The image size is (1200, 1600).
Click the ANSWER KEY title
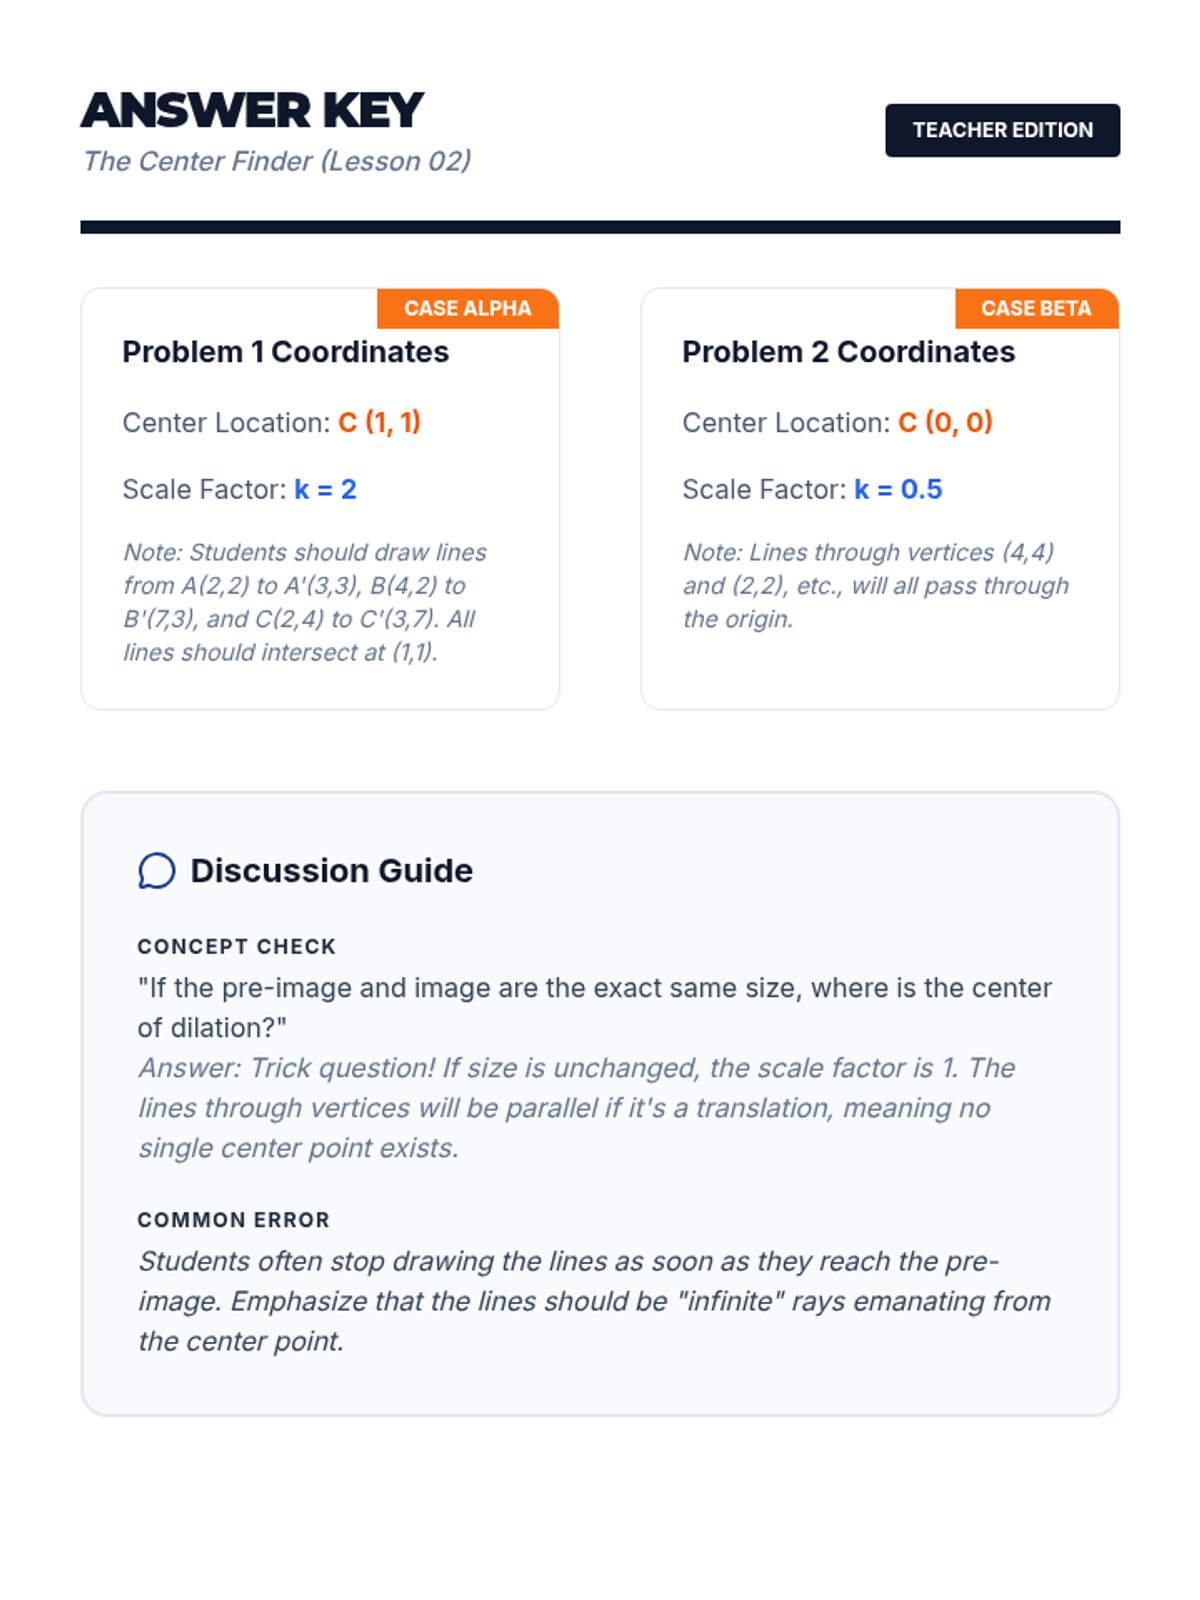coord(252,110)
